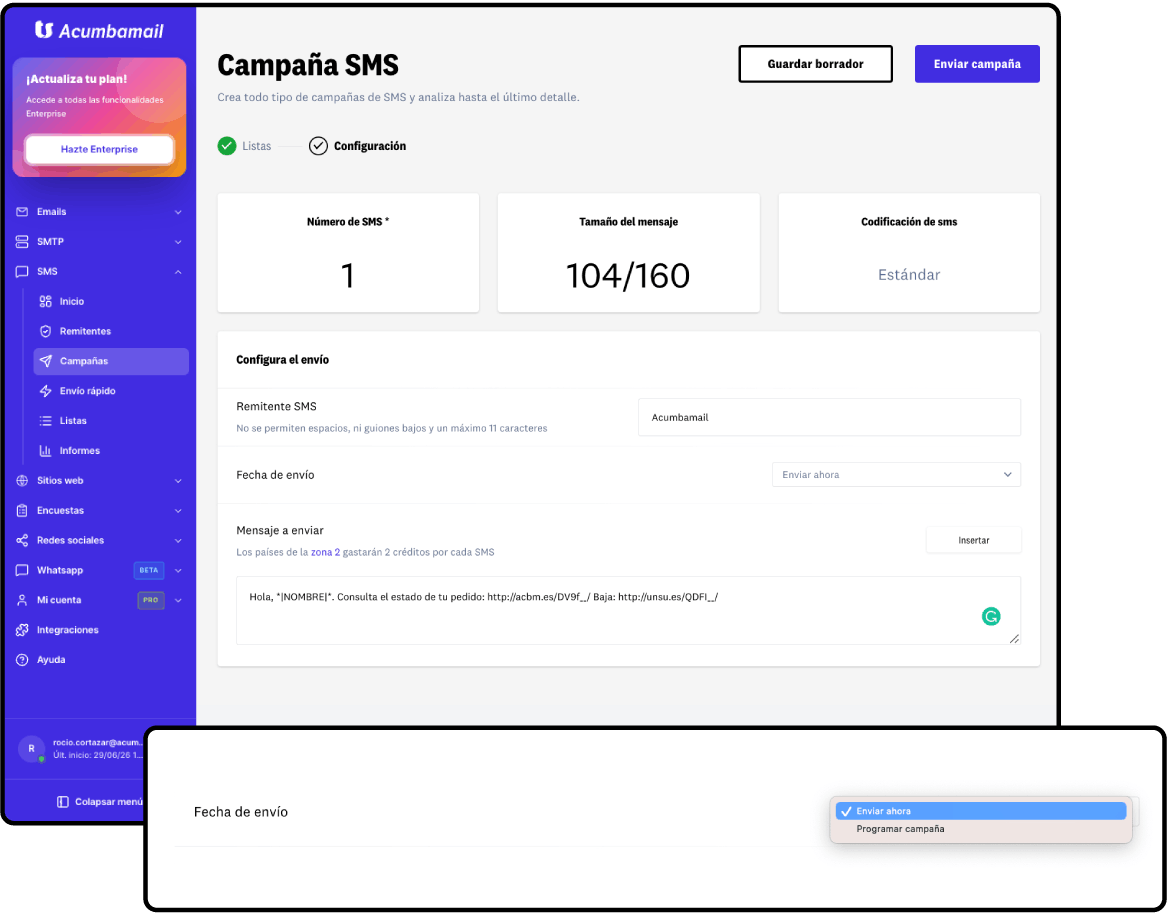Viewport: 1168px width, 913px height.
Task: Collapse the SMS menu chevron
Action: pos(178,272)
